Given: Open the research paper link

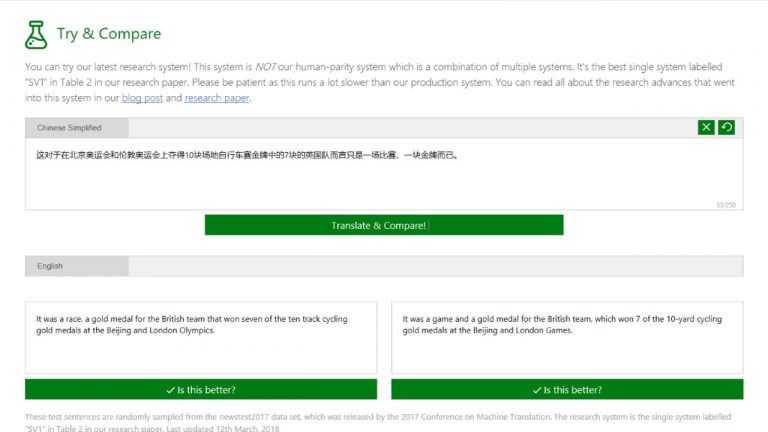Looking at the screenshot, I should pos(217,98).
